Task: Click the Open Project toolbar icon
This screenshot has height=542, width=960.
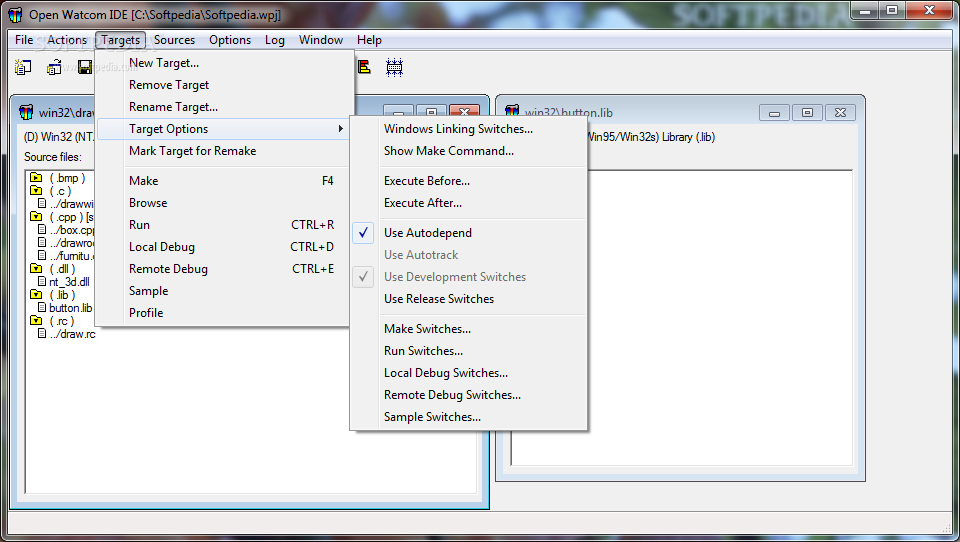Action: 54,67
